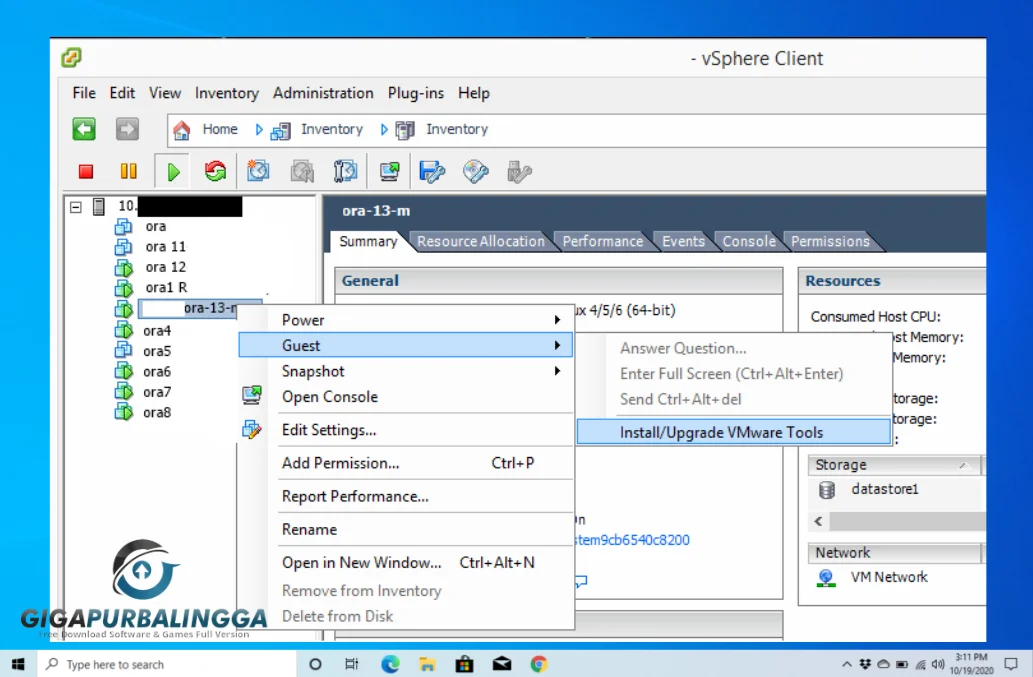
Task: Open the Plug-ins menu
Action: [416, 94]
